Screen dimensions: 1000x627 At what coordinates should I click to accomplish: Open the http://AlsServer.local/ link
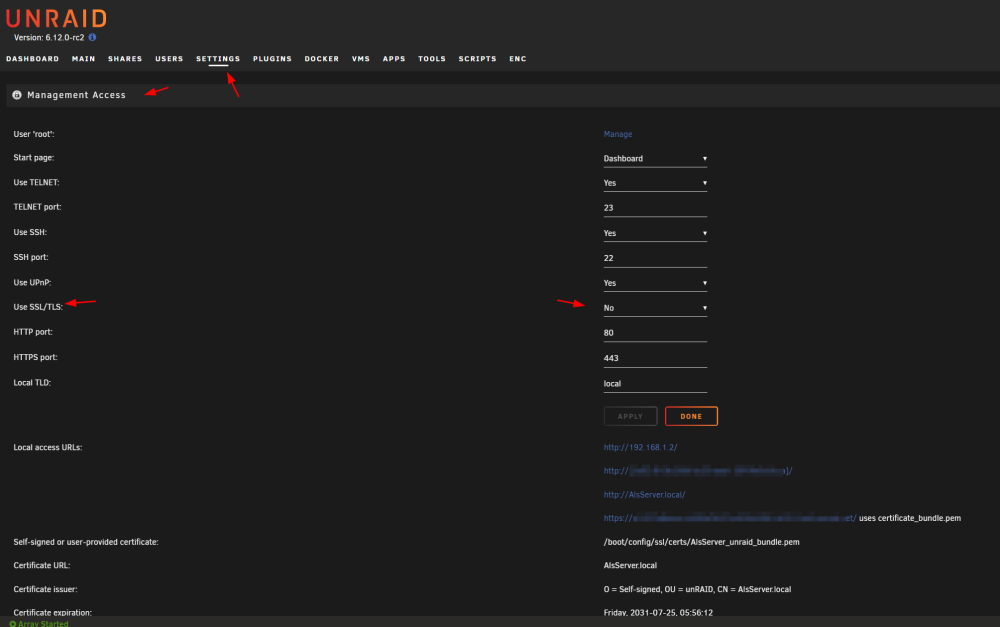pyautogui.click(x=645, y=495)
